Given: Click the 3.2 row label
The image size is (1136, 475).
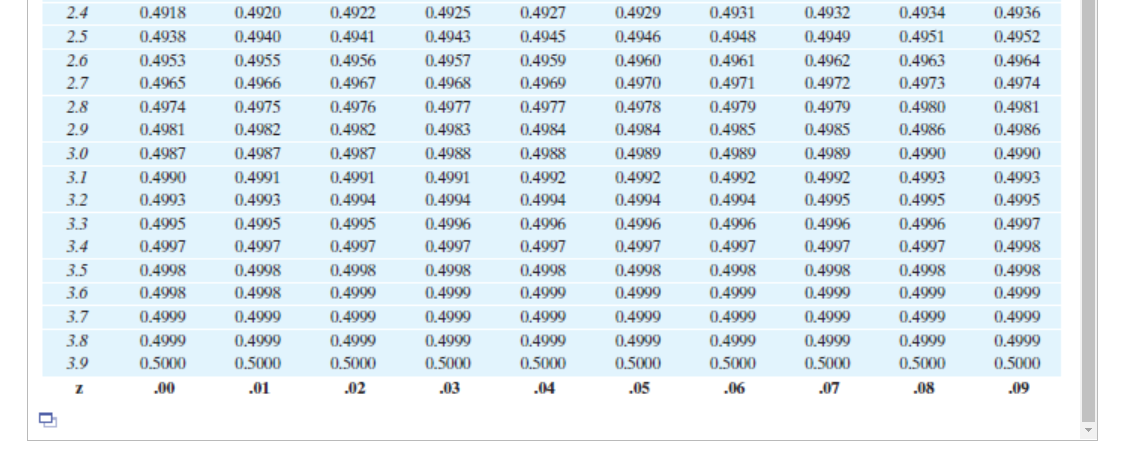Looking at the screenshot, I should point(78,200).
